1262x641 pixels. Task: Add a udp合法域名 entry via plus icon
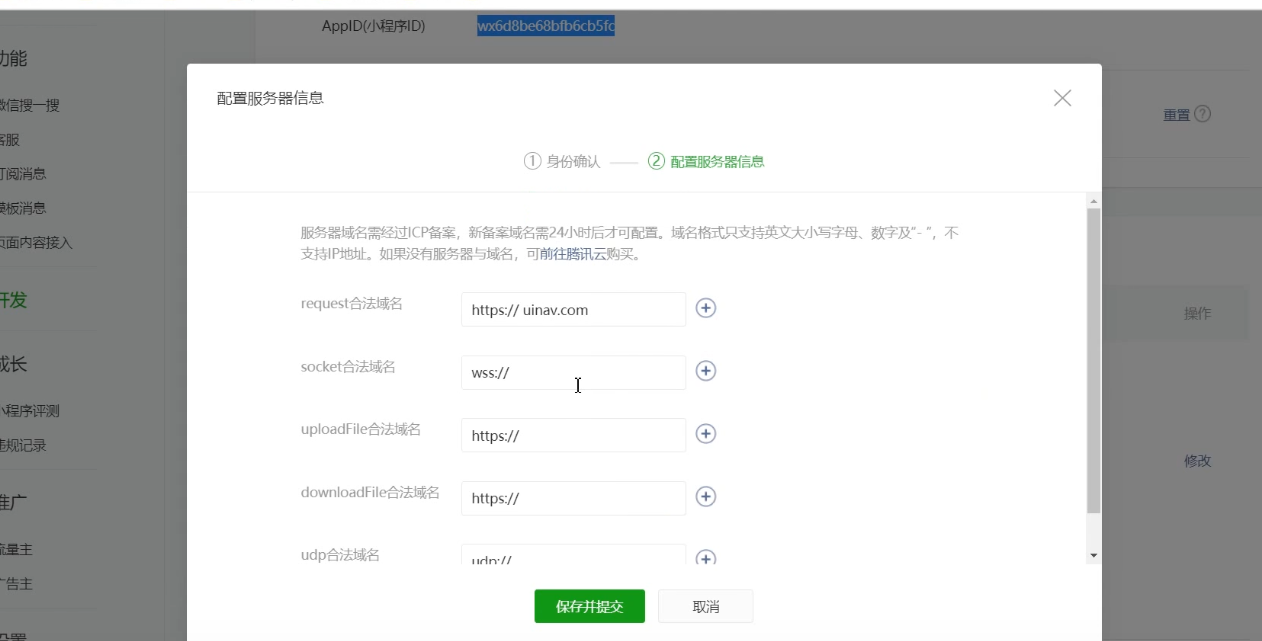pos(706,556)
